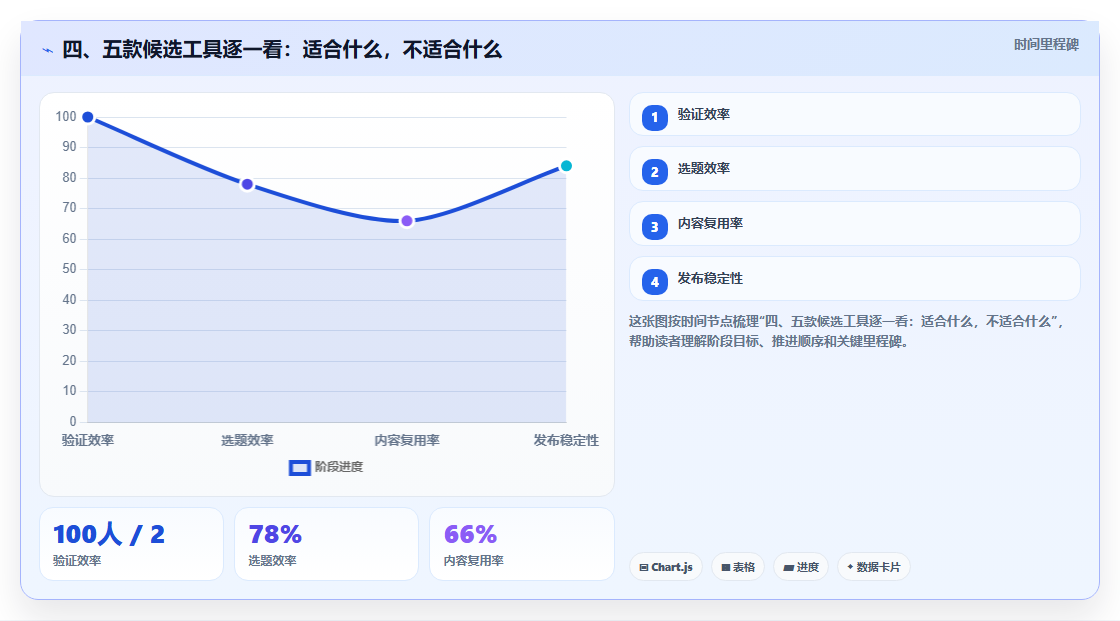Click the y-axis value 100
The width and height of the screenshot is (1120, 621).
(66, 116)
